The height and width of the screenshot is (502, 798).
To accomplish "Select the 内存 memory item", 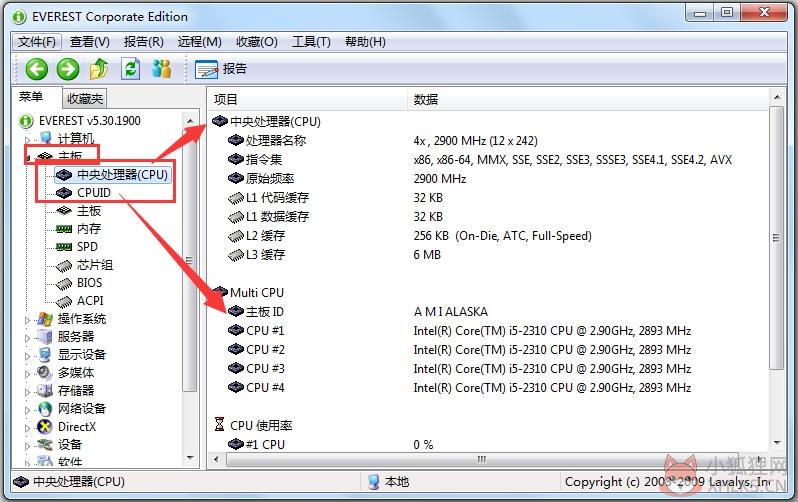I will pyautogui.click(x=89, y=229).
